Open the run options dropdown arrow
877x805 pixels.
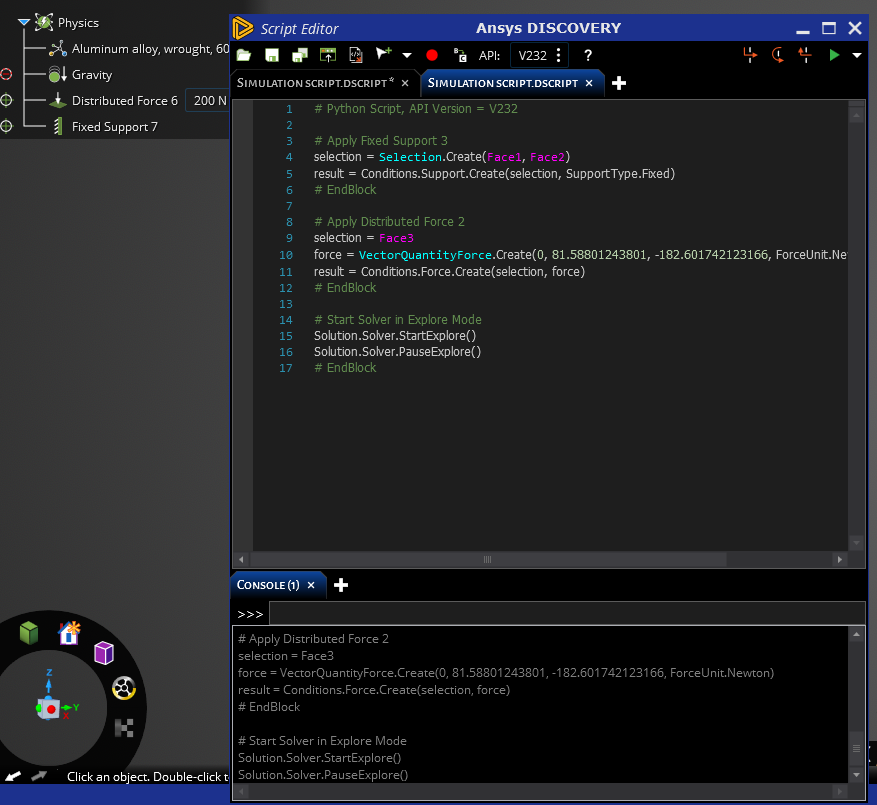[857, 55]
